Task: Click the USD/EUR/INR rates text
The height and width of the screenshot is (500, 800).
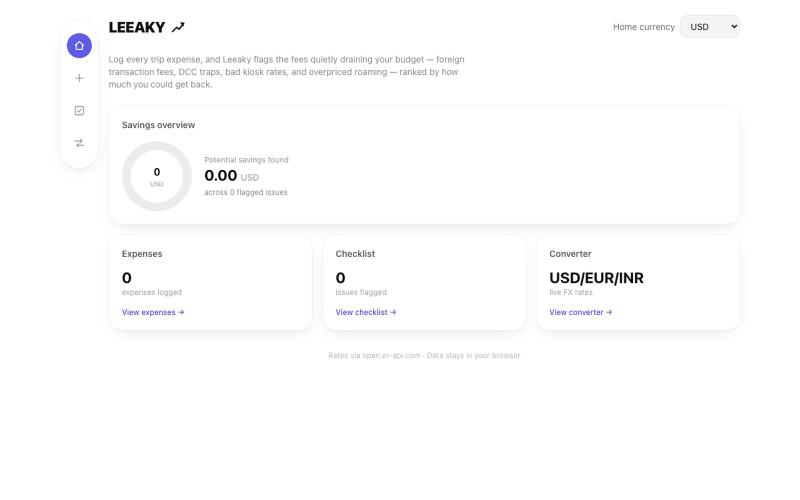Action: (x=596, y=278)
